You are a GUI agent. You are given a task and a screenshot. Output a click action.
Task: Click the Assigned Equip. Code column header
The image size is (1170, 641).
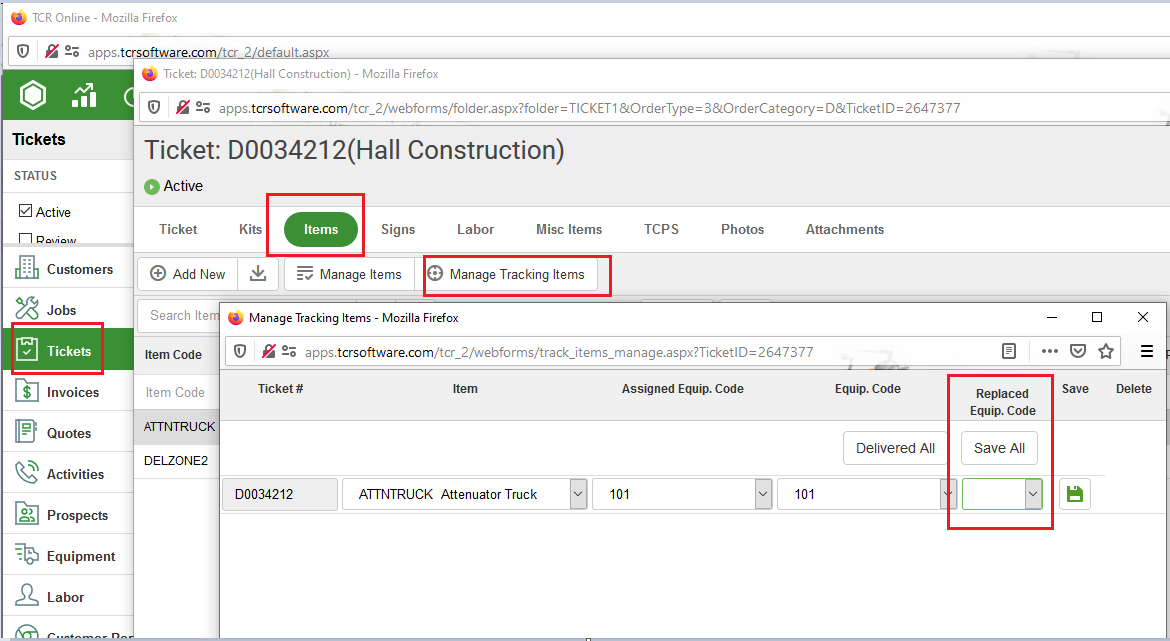tap(682, 388)
